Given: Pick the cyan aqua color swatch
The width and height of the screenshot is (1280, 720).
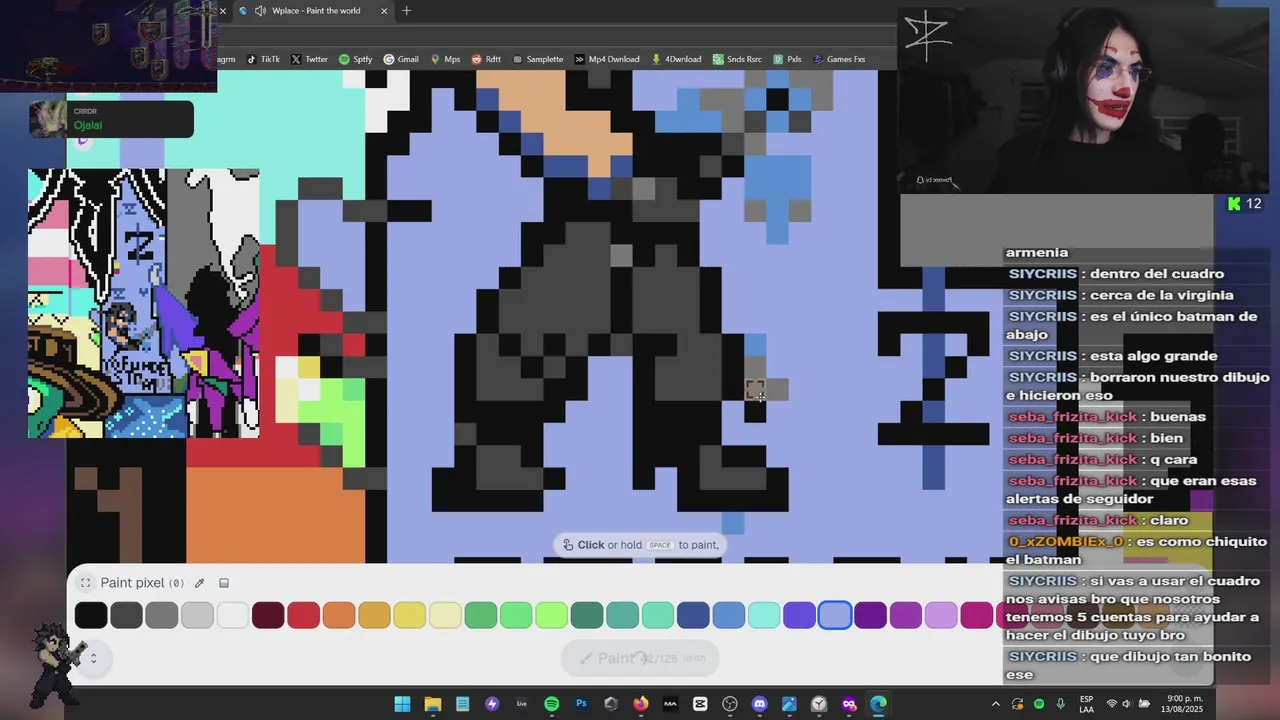Looking at the screenshot, I should pos(764,615).
